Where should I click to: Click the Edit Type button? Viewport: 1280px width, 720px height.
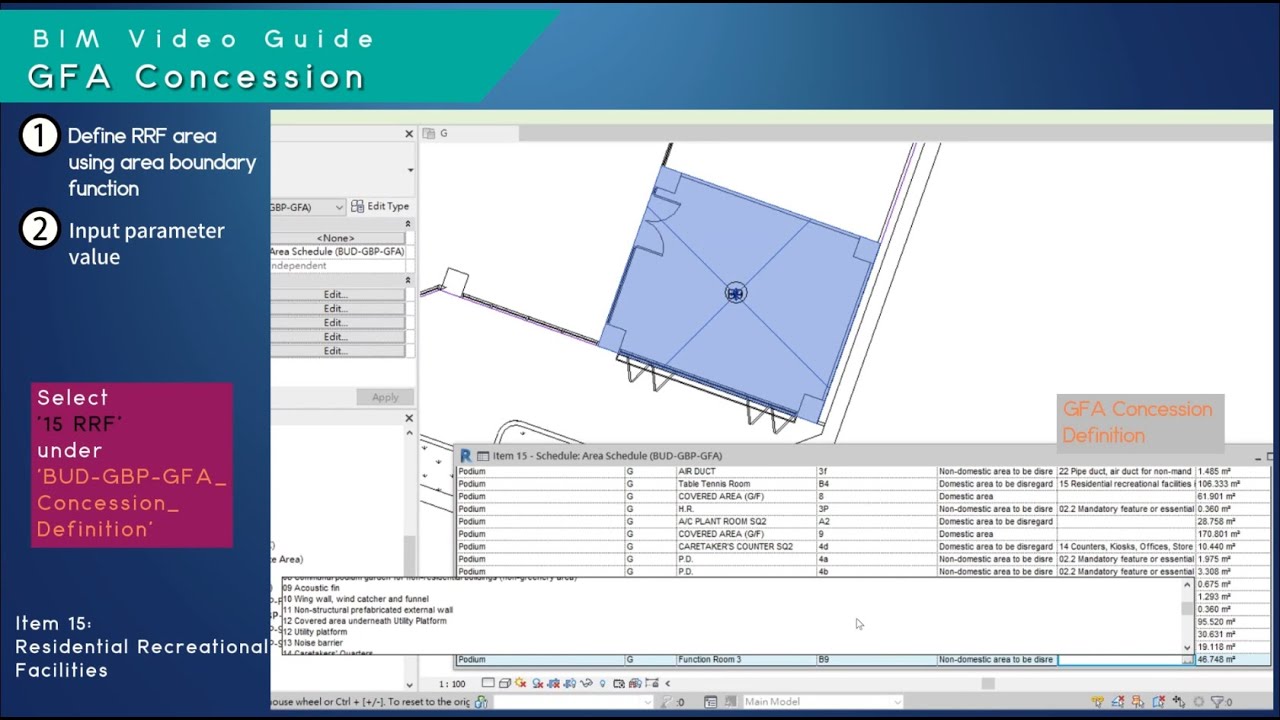tap(380, 207)
